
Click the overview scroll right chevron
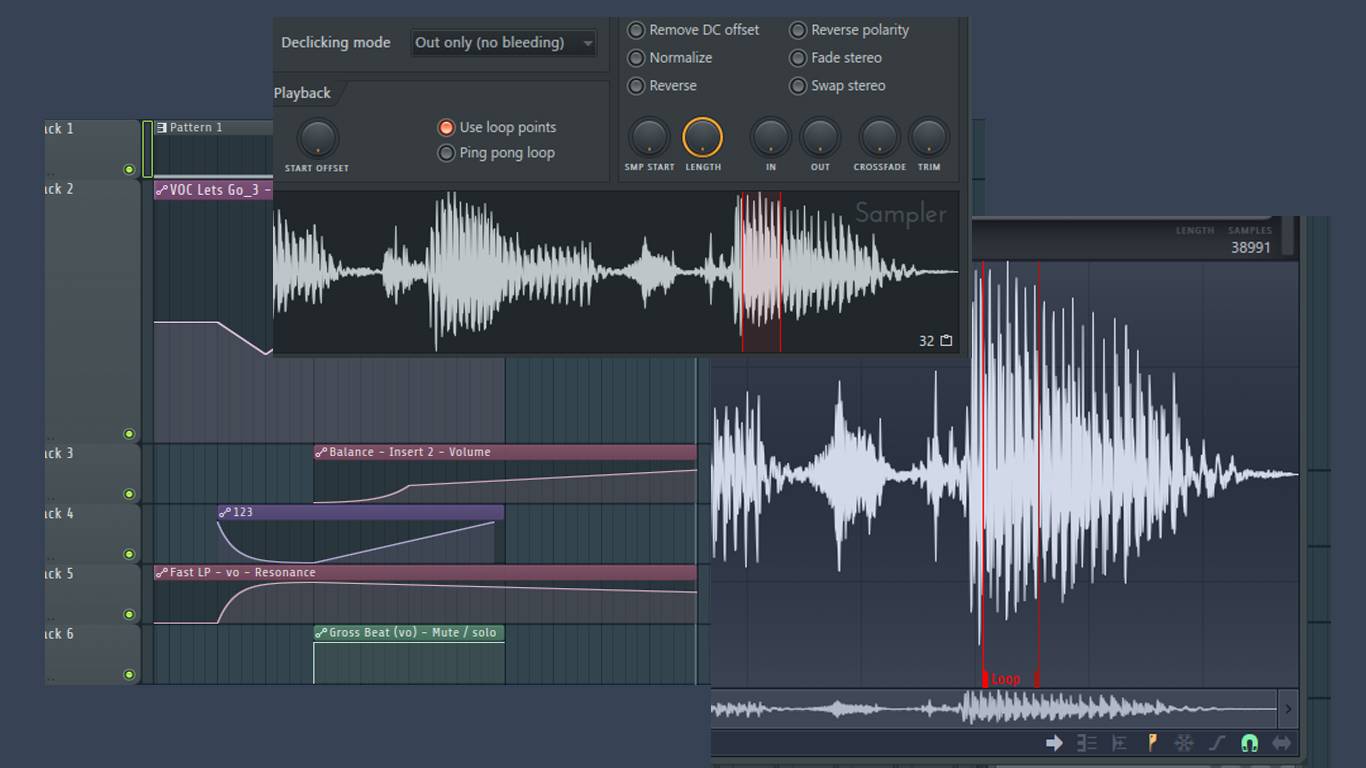(x=1288, y=709)
